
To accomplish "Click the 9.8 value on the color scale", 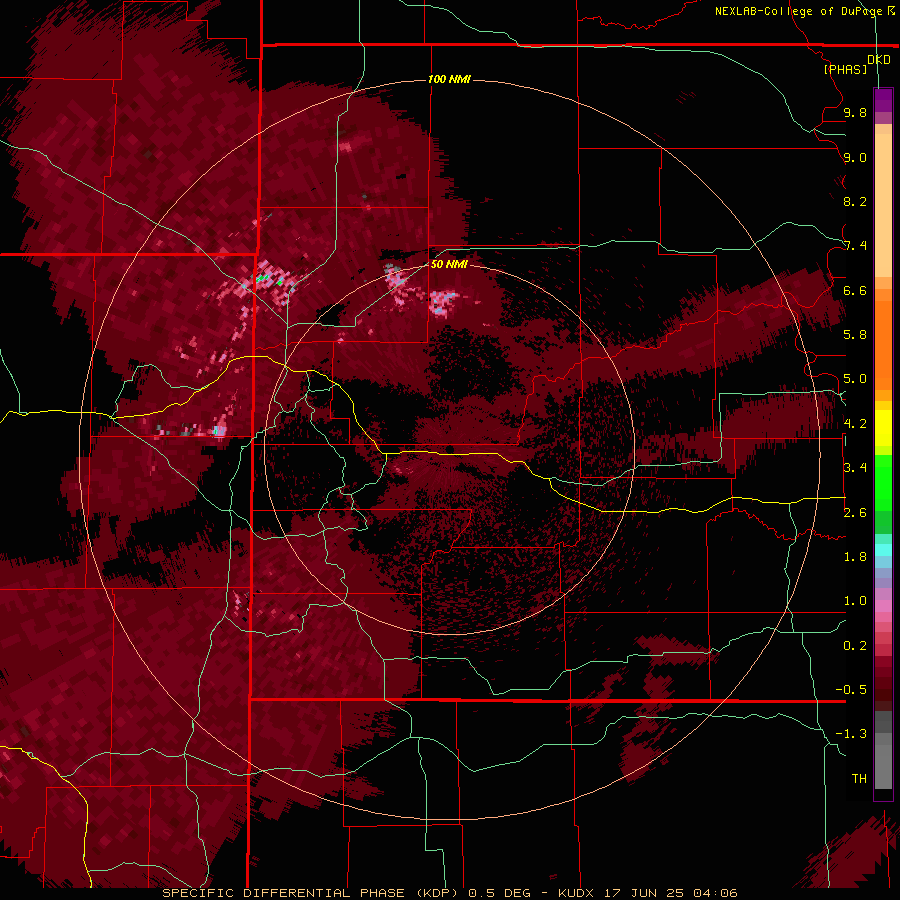I will point(855,112).
